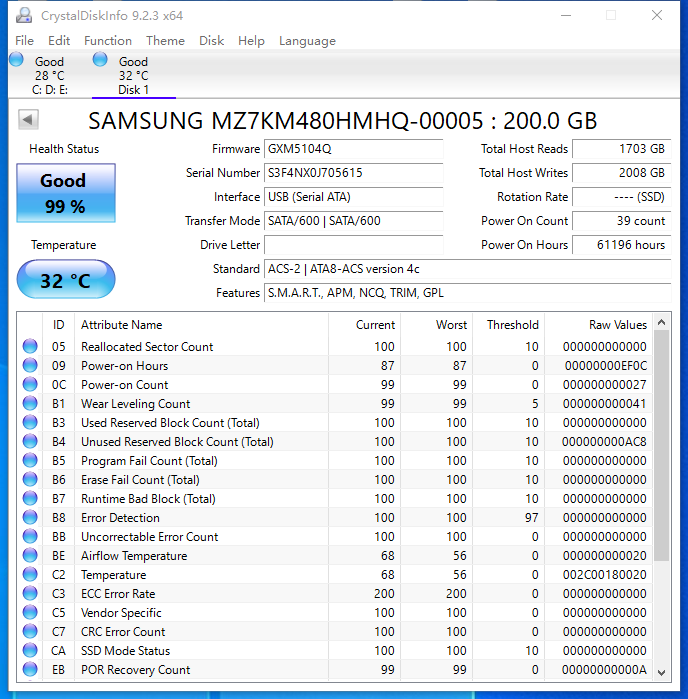Viewport: 688px width, 699px height.
Task: Click the Threshold column header
Action: tap(509, 325)
